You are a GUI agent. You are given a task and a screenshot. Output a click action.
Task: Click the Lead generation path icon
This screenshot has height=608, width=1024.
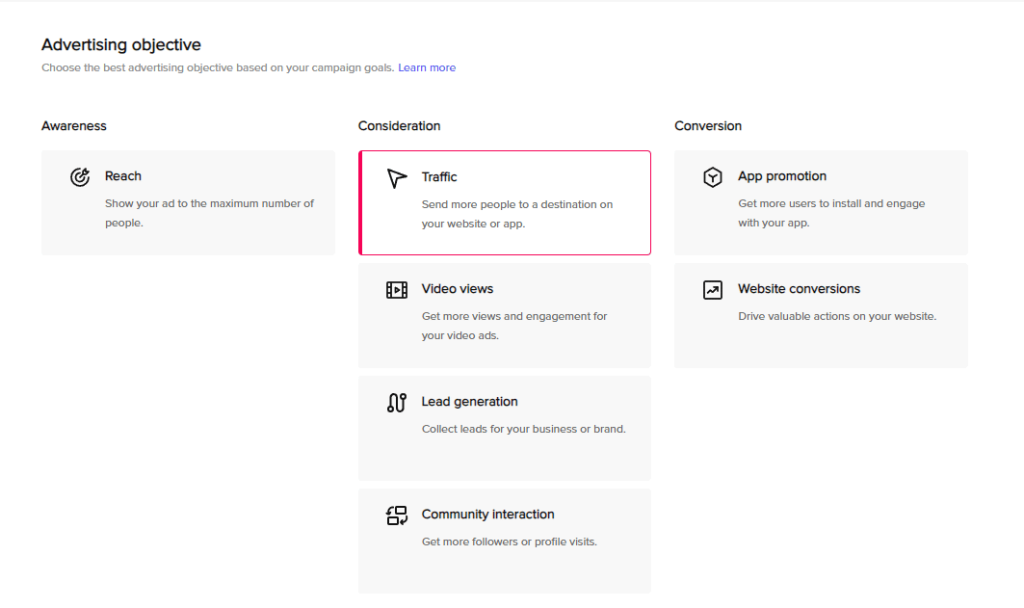point(397,403)
